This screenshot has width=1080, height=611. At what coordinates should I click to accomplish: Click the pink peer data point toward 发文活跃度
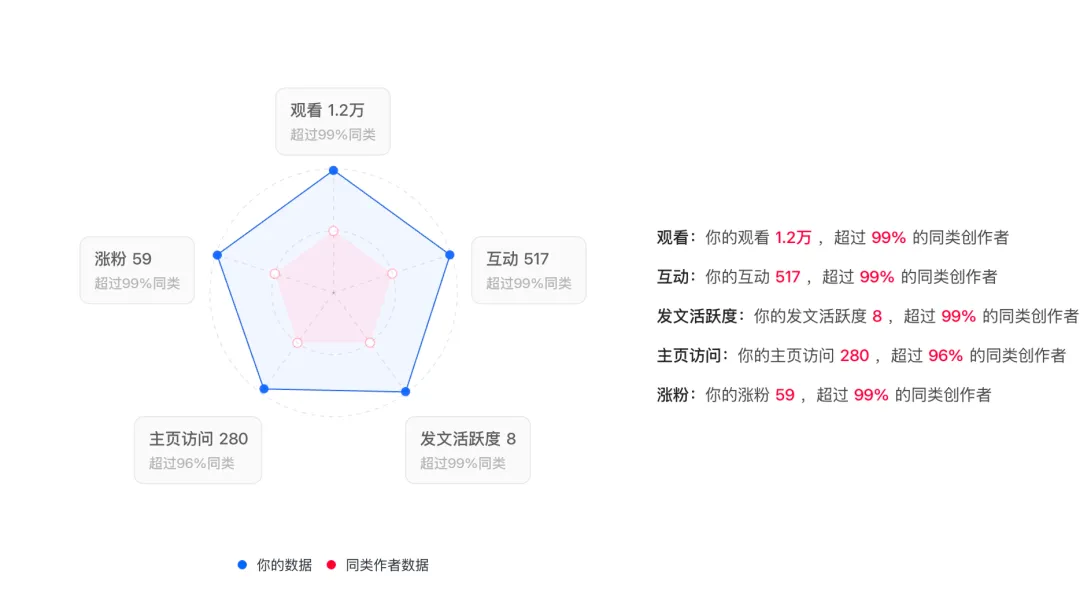click(x=369, y=343)
